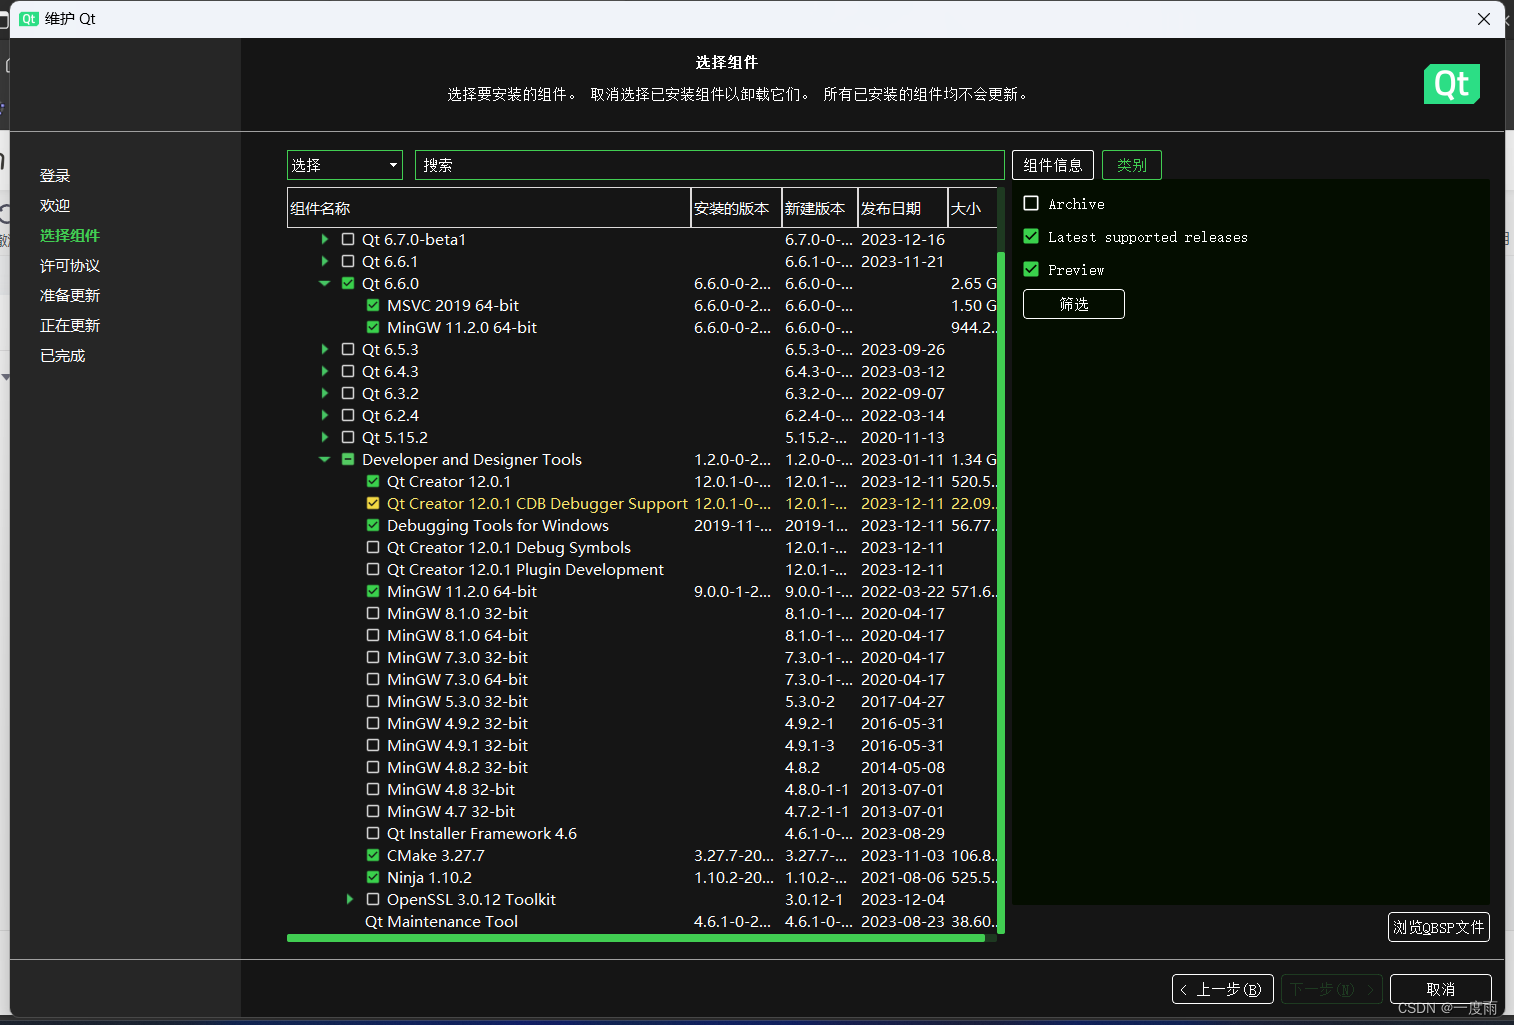Sort by 新建版本 column header
1514x1025 pixels.
[x=820, y=208]
